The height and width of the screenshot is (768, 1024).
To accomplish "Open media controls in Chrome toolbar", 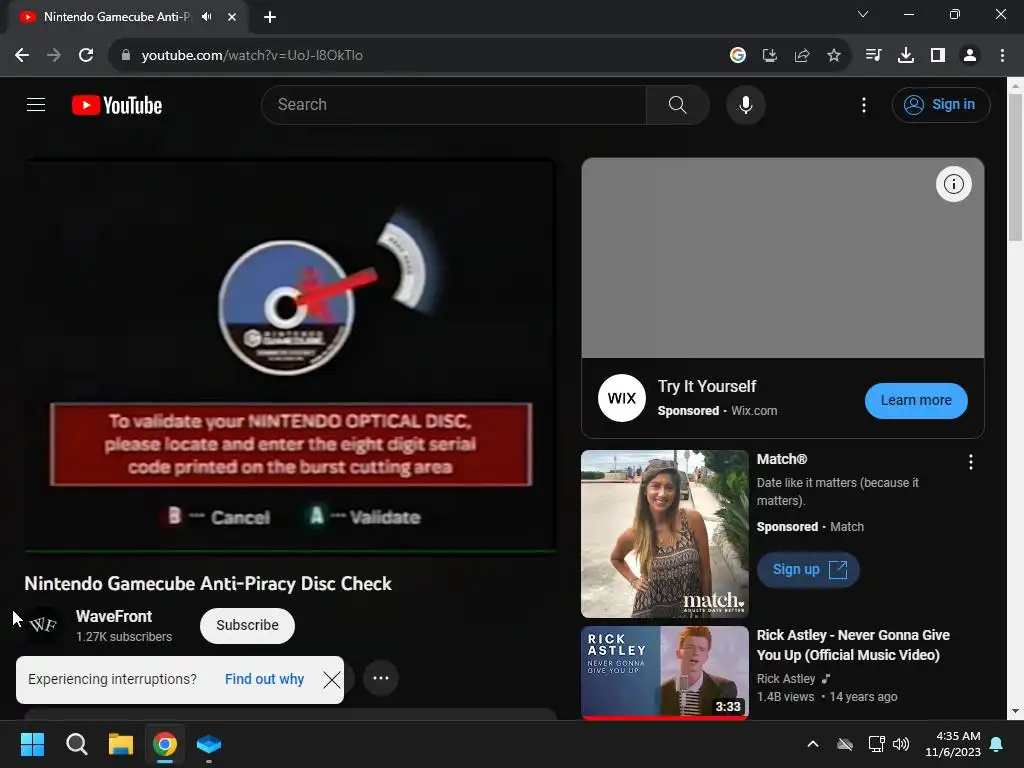I will click(873, 56).
